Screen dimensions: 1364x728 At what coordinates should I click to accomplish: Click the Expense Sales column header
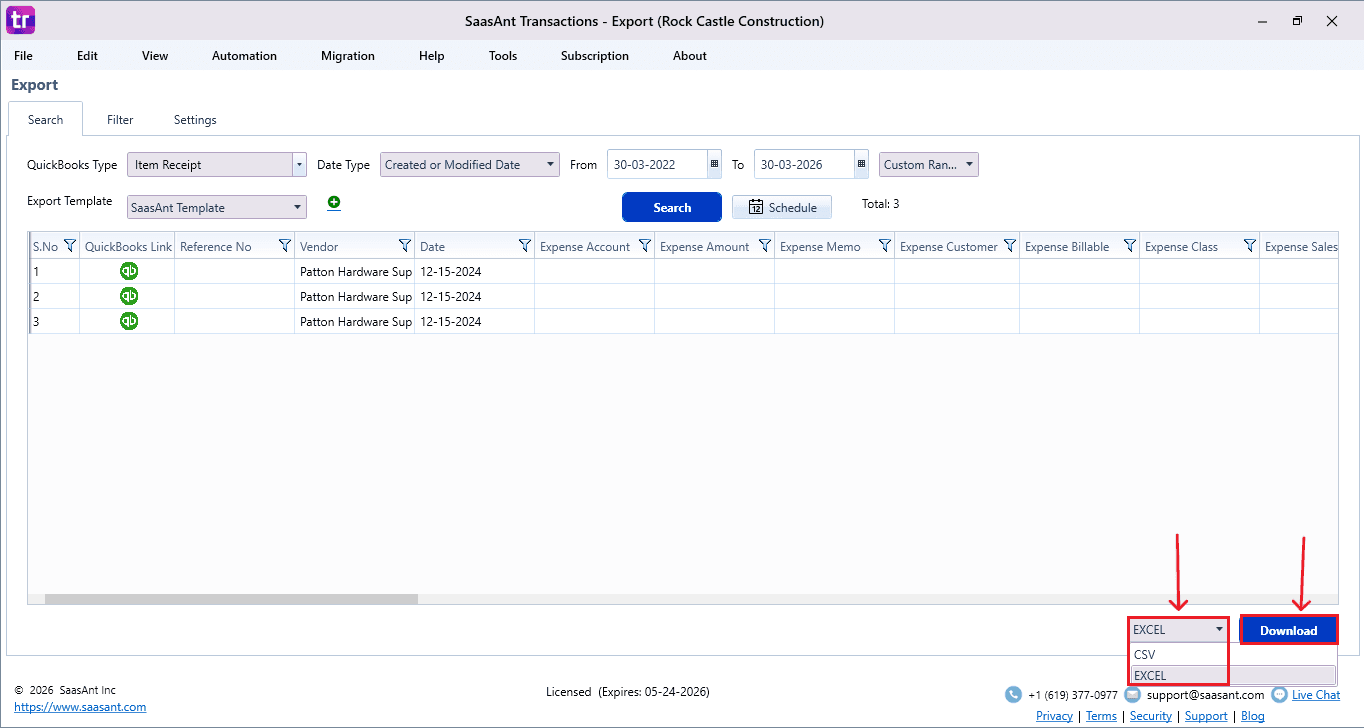click(x=1299, y=246)
